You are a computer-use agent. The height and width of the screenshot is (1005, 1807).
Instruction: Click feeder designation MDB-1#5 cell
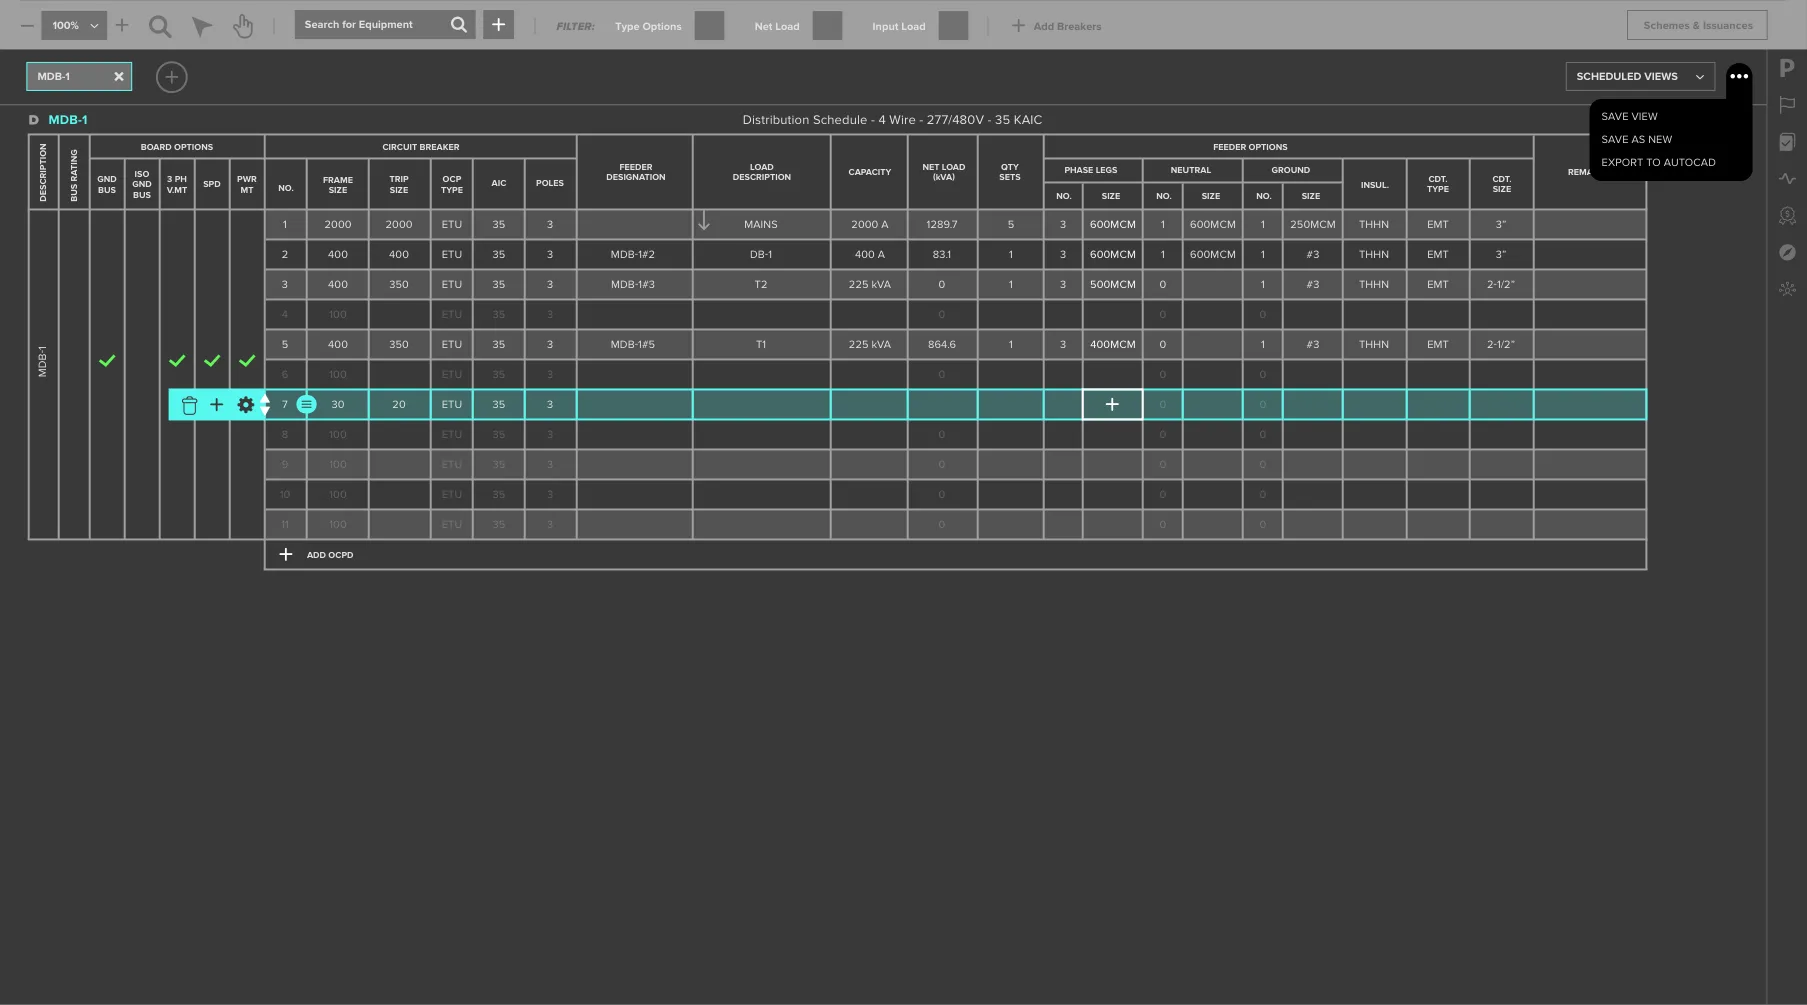tap(634, 345)
